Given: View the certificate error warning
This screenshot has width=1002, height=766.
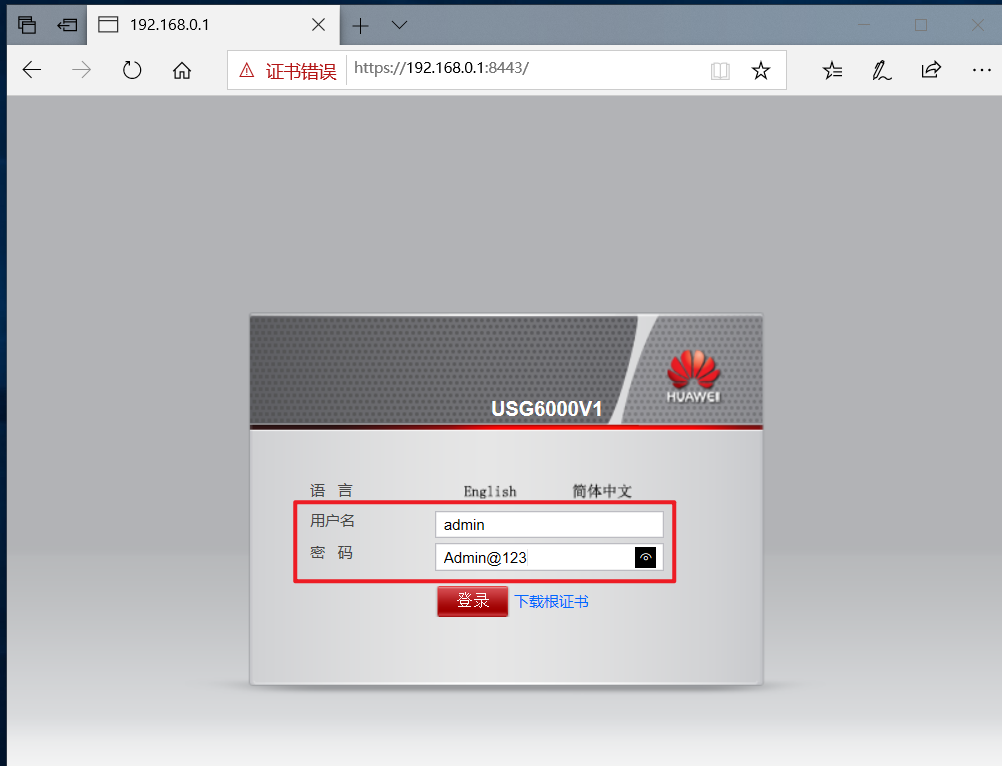Looking at the screenshot, I should point(288,70).
